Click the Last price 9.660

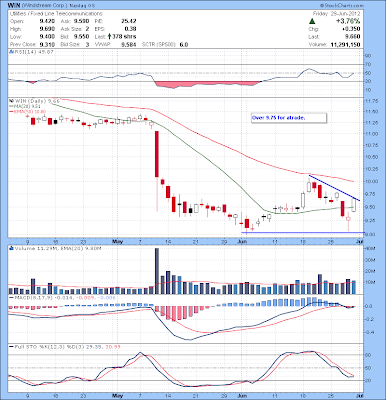tap(354, 37)
